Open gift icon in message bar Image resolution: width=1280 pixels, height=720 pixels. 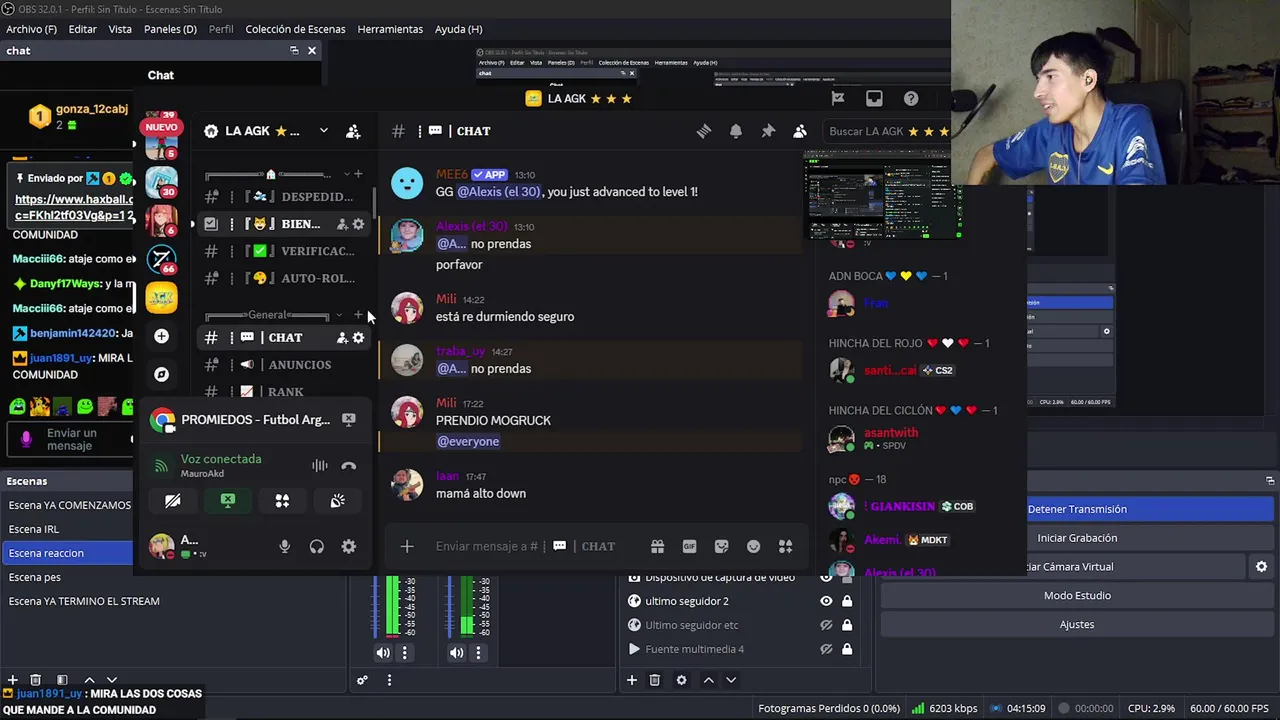tap(657, 546)
